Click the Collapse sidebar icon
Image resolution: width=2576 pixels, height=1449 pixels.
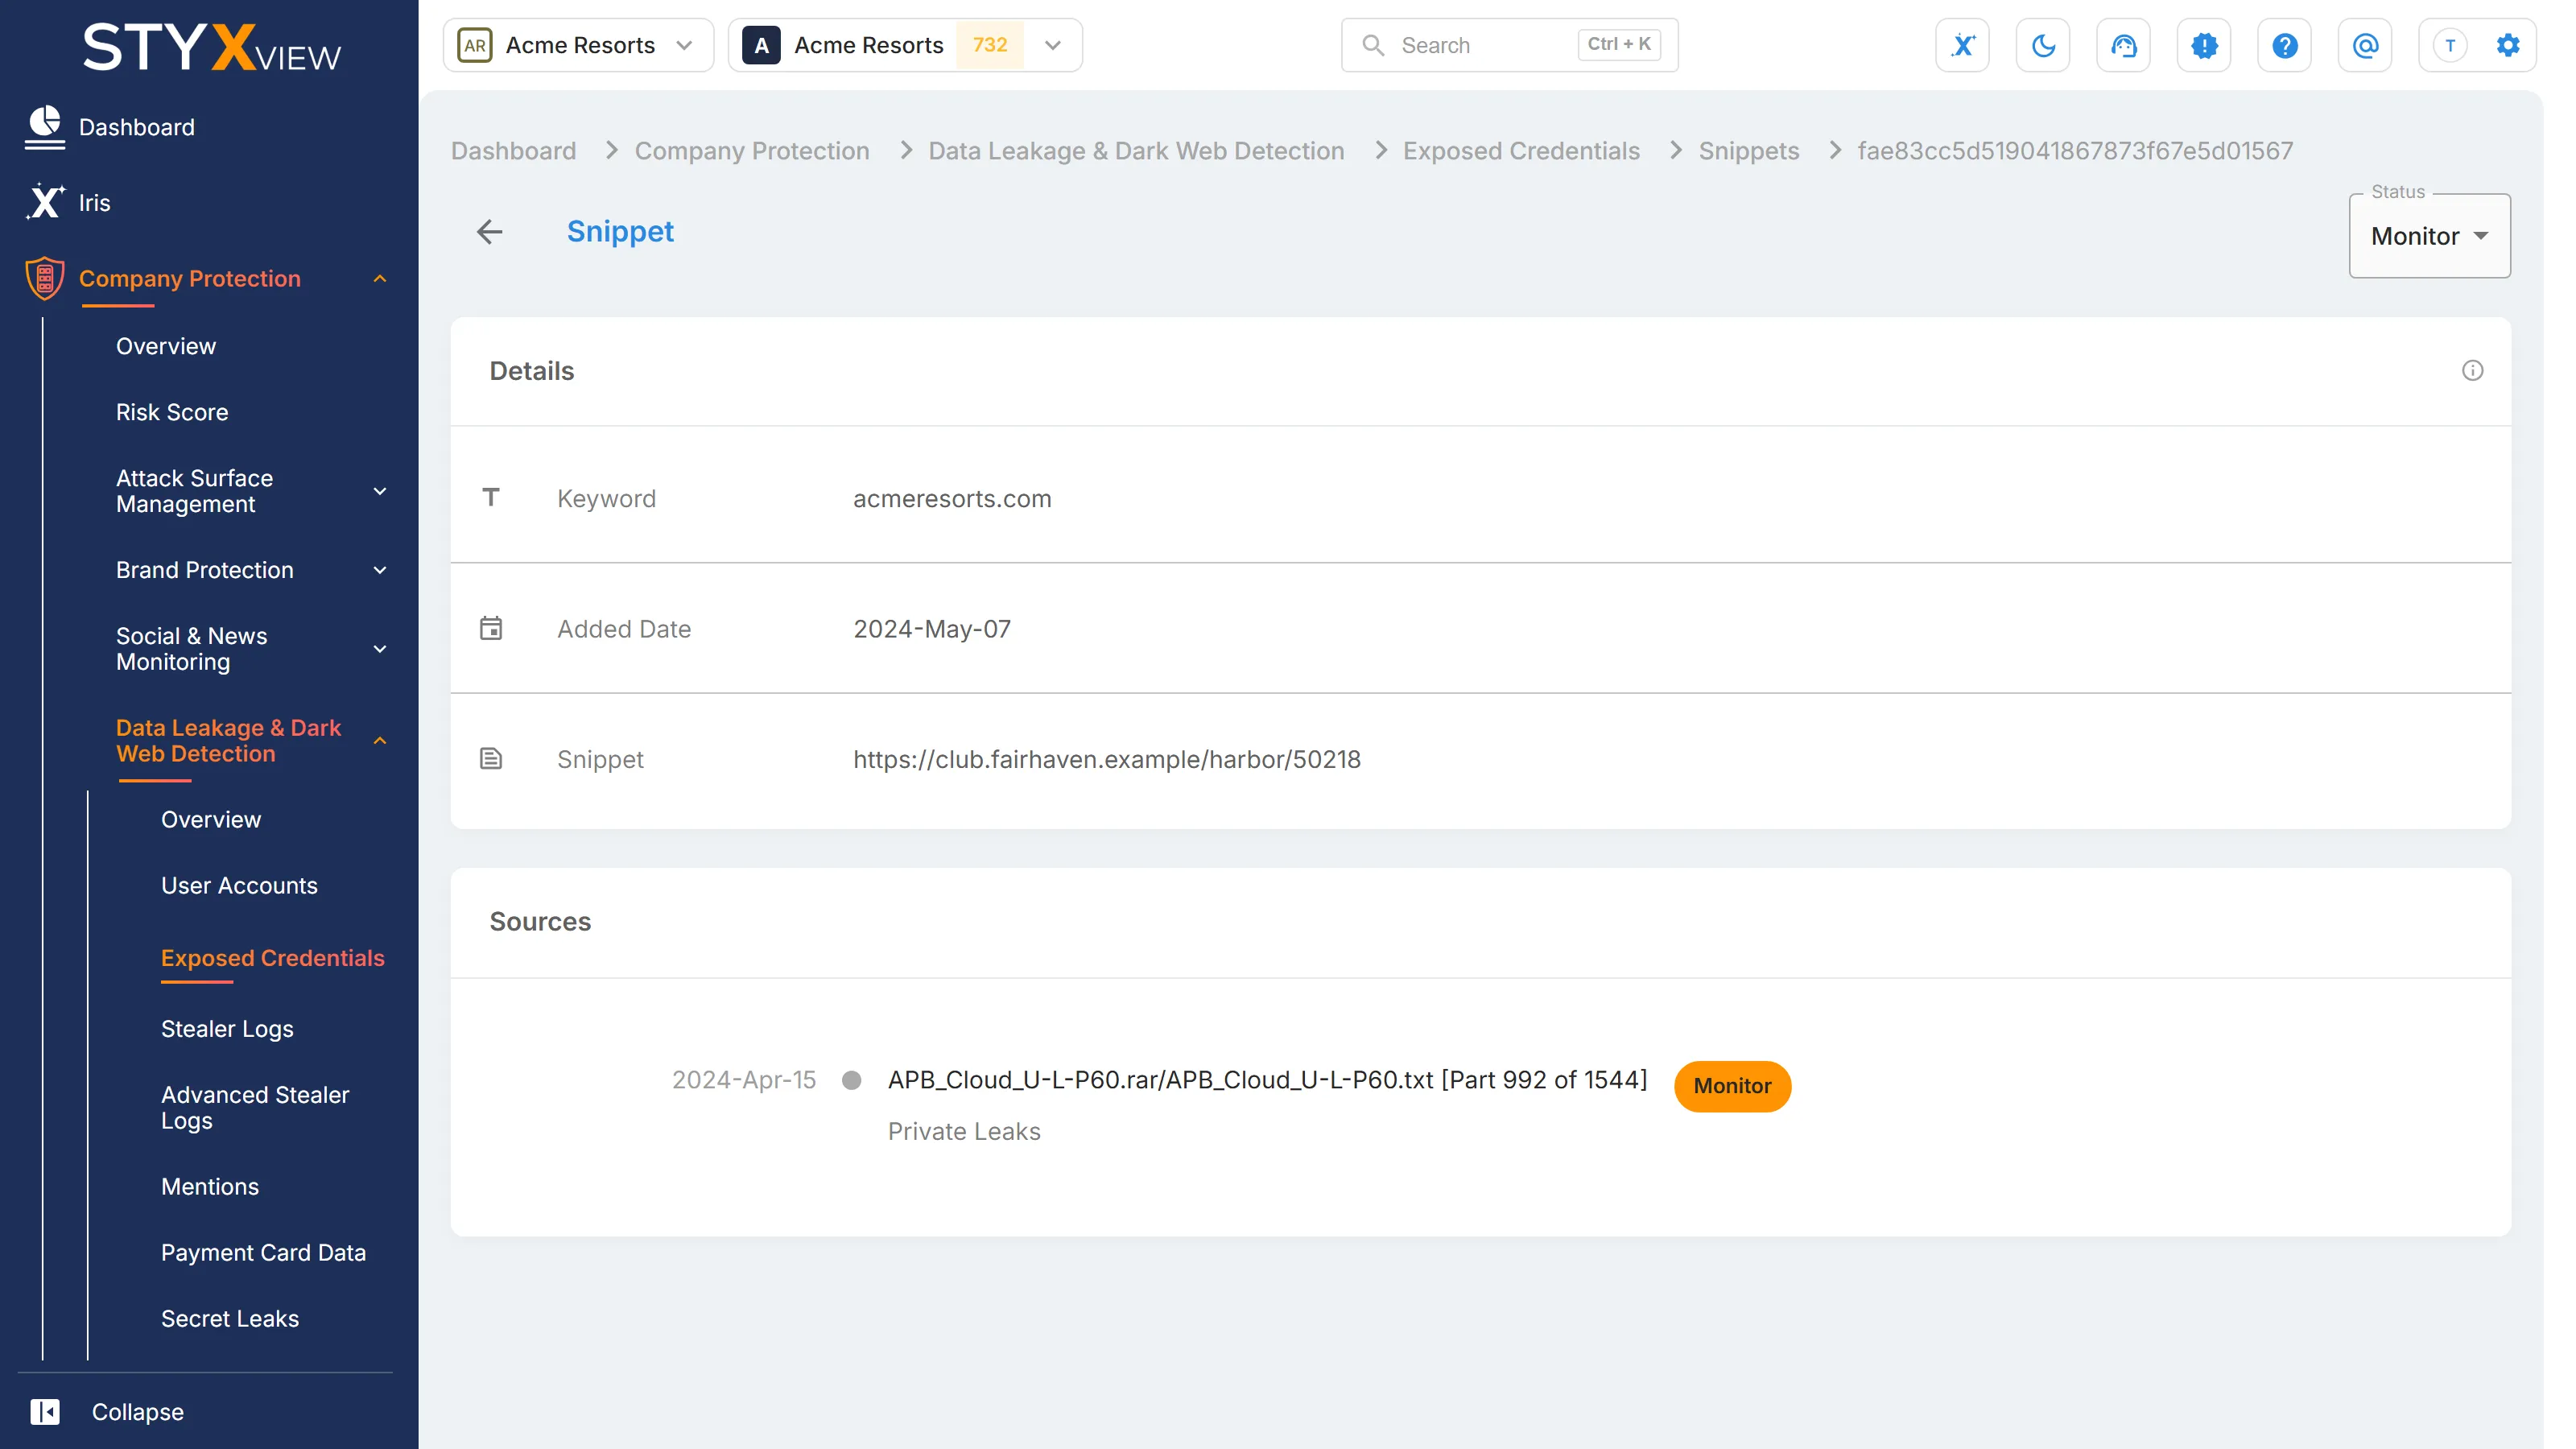click(x=45, y=1411)
